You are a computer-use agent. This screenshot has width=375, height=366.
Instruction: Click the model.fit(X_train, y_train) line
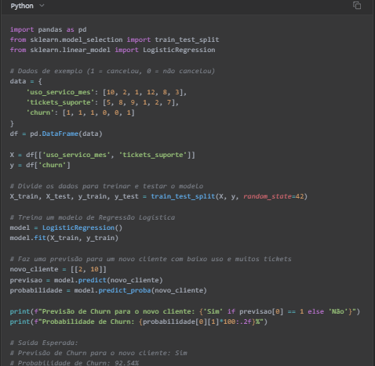pos(64,238)
